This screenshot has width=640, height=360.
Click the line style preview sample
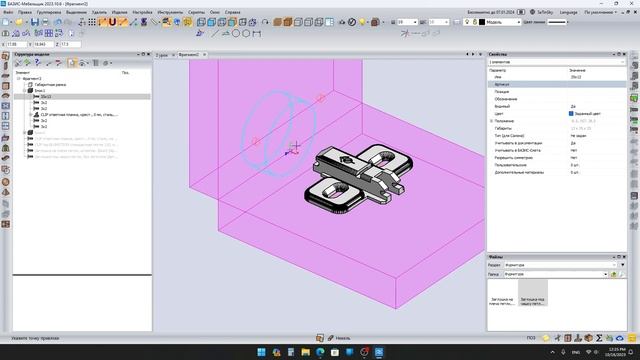(557, 22)
